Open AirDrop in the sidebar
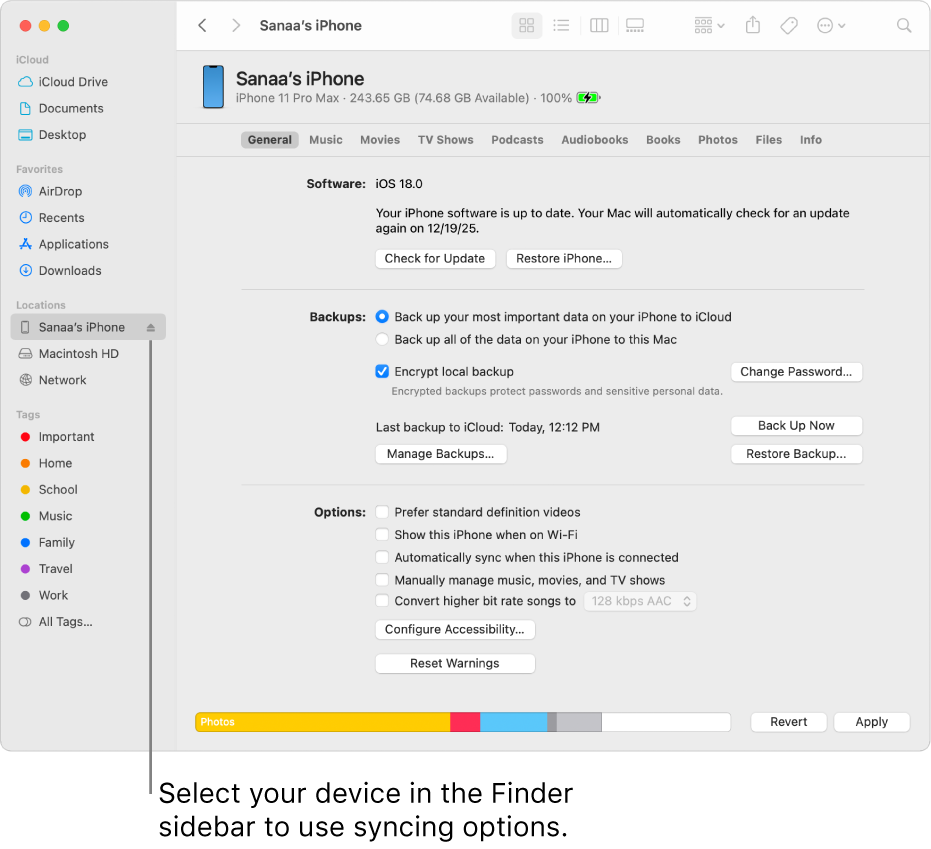The width and height of the screenshot is (931, 849). 60,191
